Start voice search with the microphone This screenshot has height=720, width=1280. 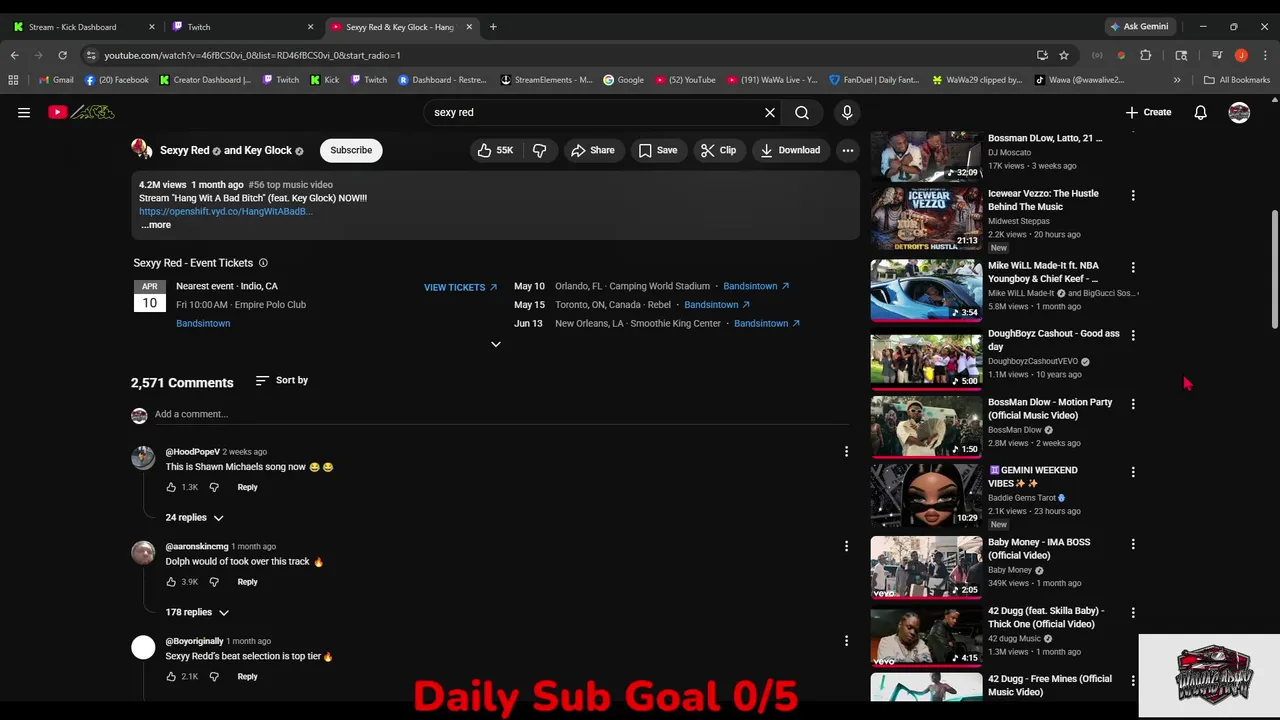pyautogui.click(x=847, y=113)
